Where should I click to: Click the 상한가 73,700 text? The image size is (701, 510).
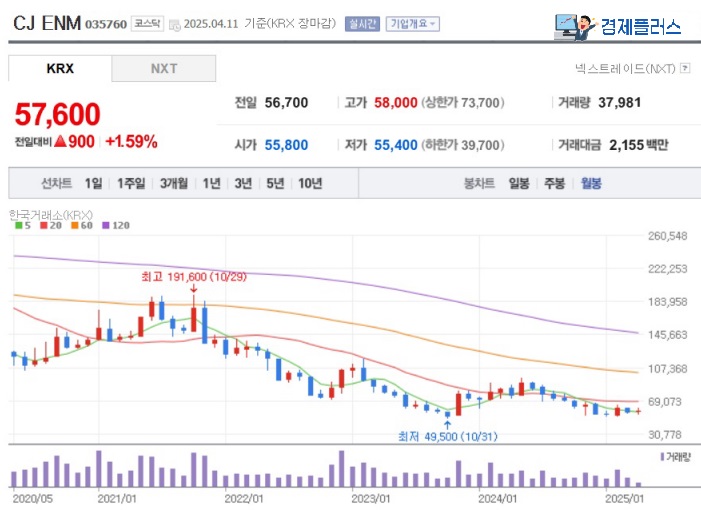463,103
